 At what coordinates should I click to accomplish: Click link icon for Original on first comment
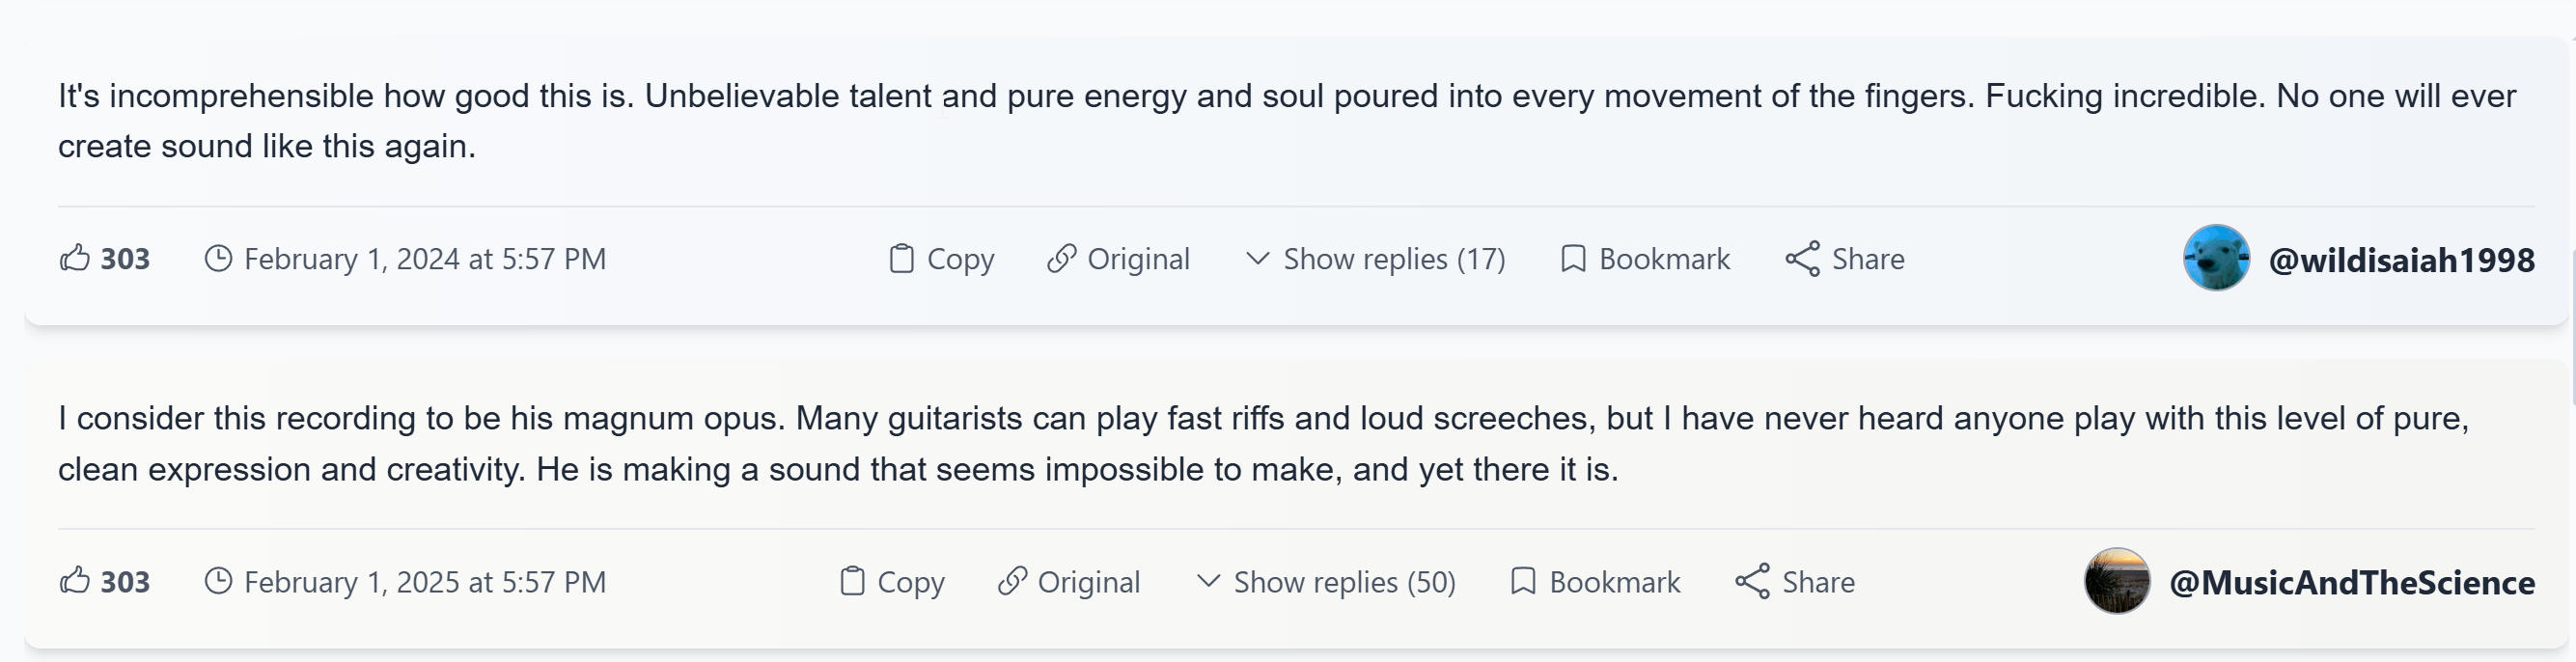(x=1061, y=258)
